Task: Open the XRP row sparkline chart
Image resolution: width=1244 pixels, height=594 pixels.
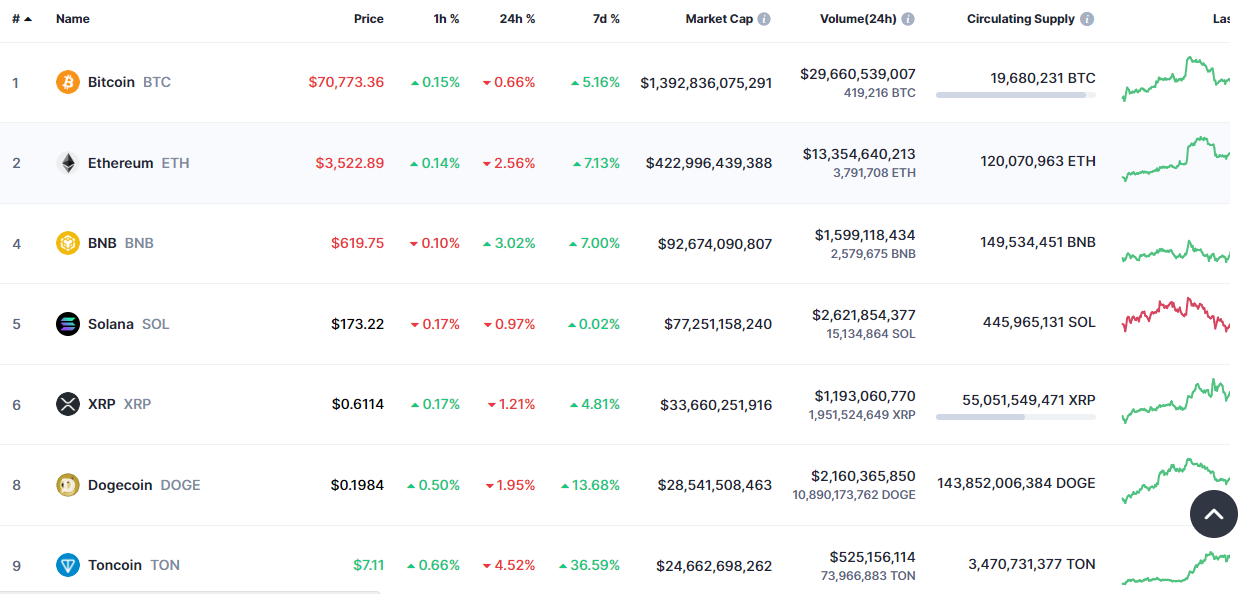Action: pyautogui.click(x=1176, y=401)
